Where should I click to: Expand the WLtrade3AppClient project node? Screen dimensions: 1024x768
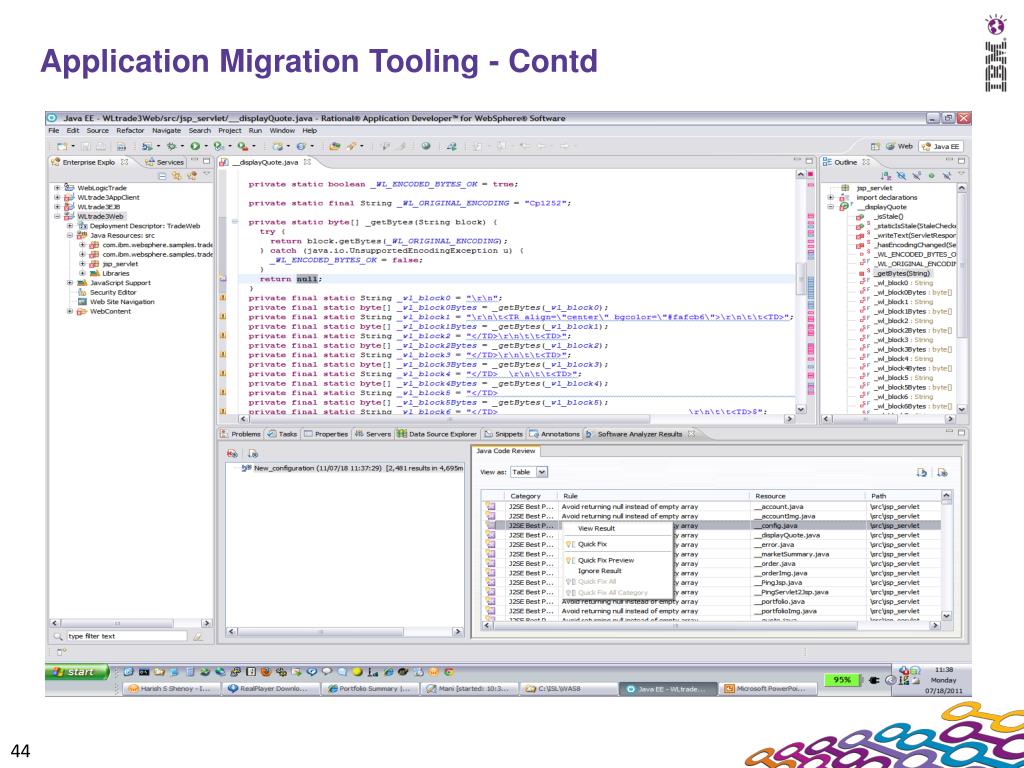[57, 197]
